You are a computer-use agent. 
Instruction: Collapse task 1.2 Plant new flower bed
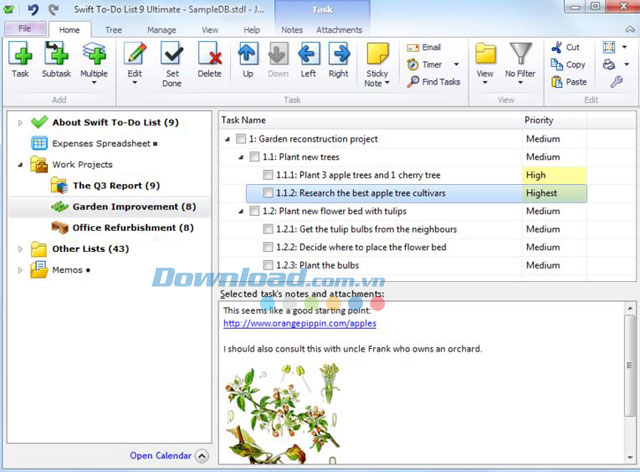pos(241,212)
